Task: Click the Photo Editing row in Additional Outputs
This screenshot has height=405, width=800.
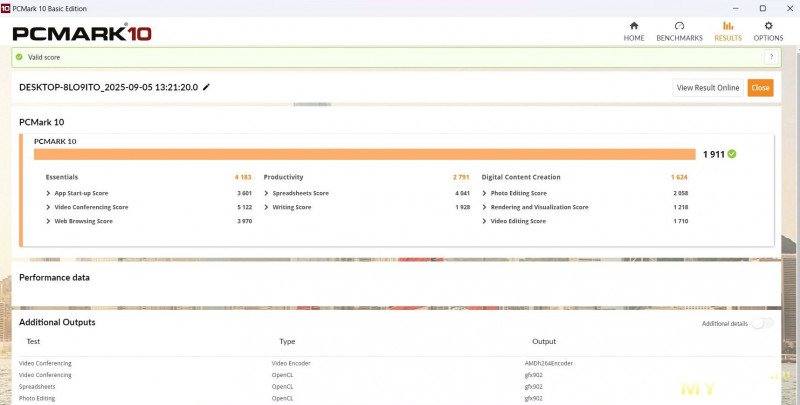Action: 396,398
